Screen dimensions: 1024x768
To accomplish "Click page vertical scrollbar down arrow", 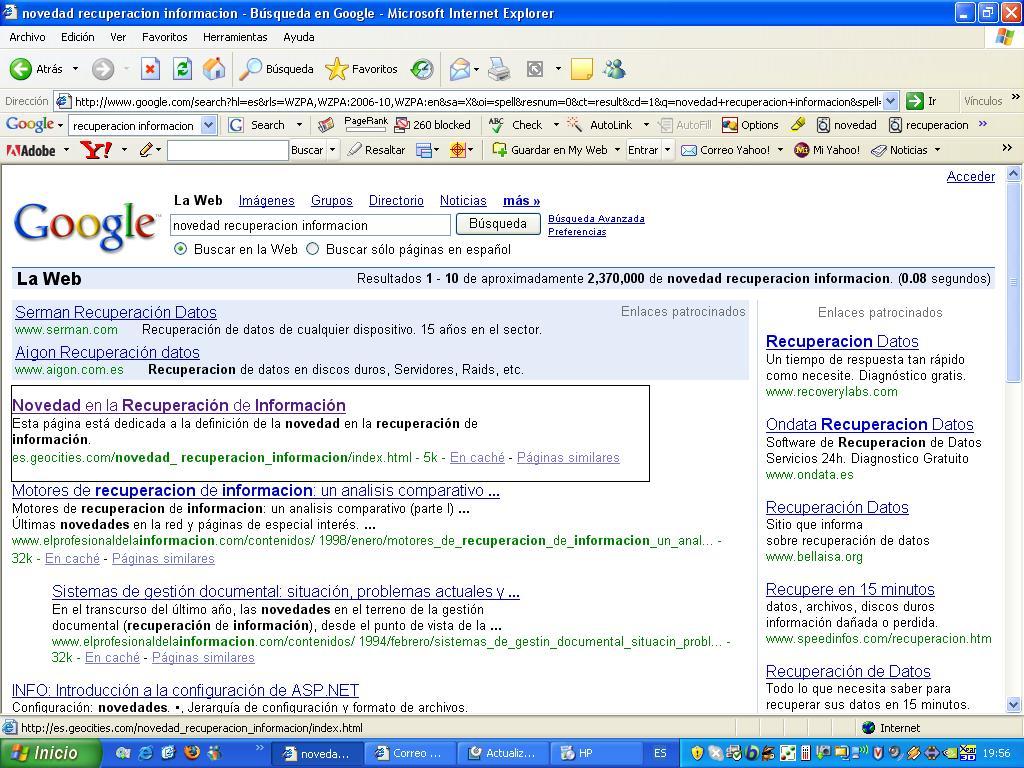I will click(1014, 705).
